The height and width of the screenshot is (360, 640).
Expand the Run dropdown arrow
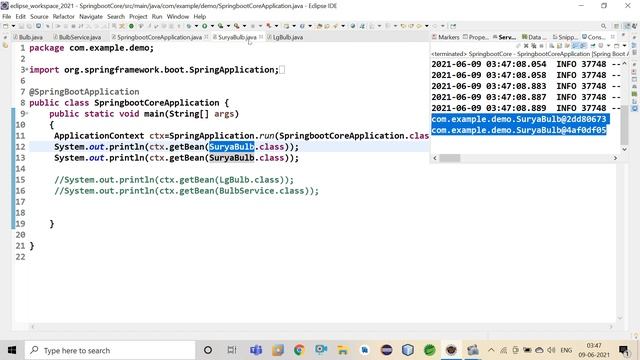(x=212, y=26)
